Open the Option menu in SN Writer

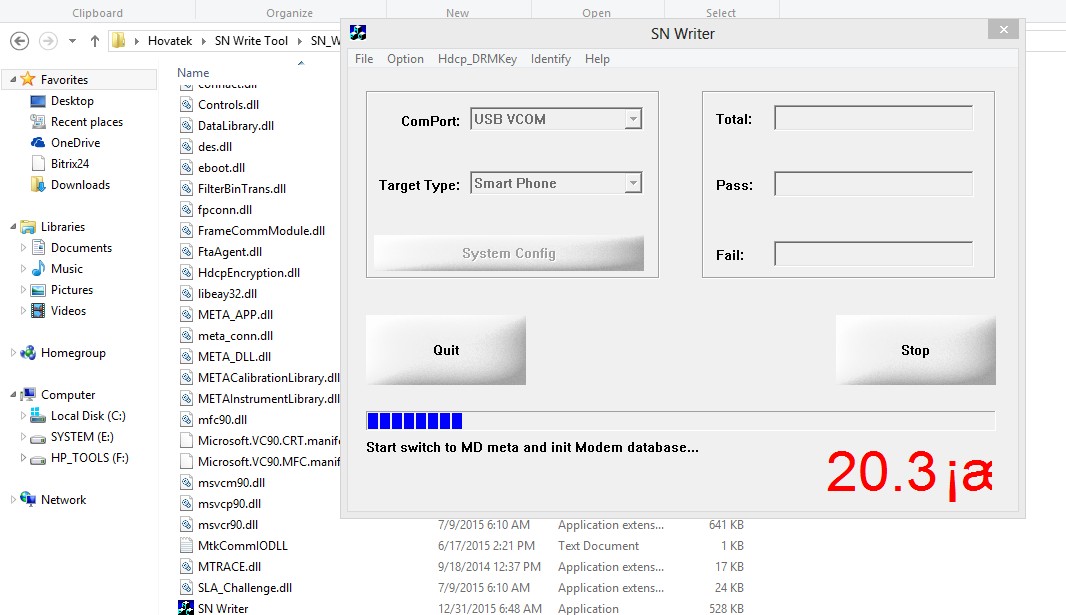pos(405,59)
